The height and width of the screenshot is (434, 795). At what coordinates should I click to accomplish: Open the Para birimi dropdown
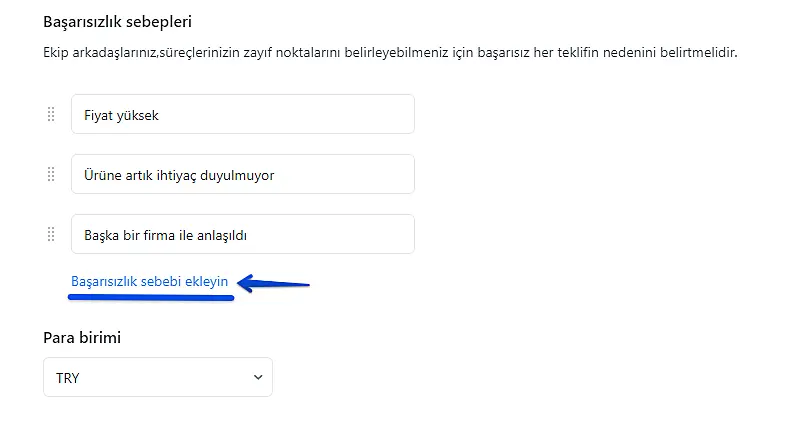tap(158, 377)
